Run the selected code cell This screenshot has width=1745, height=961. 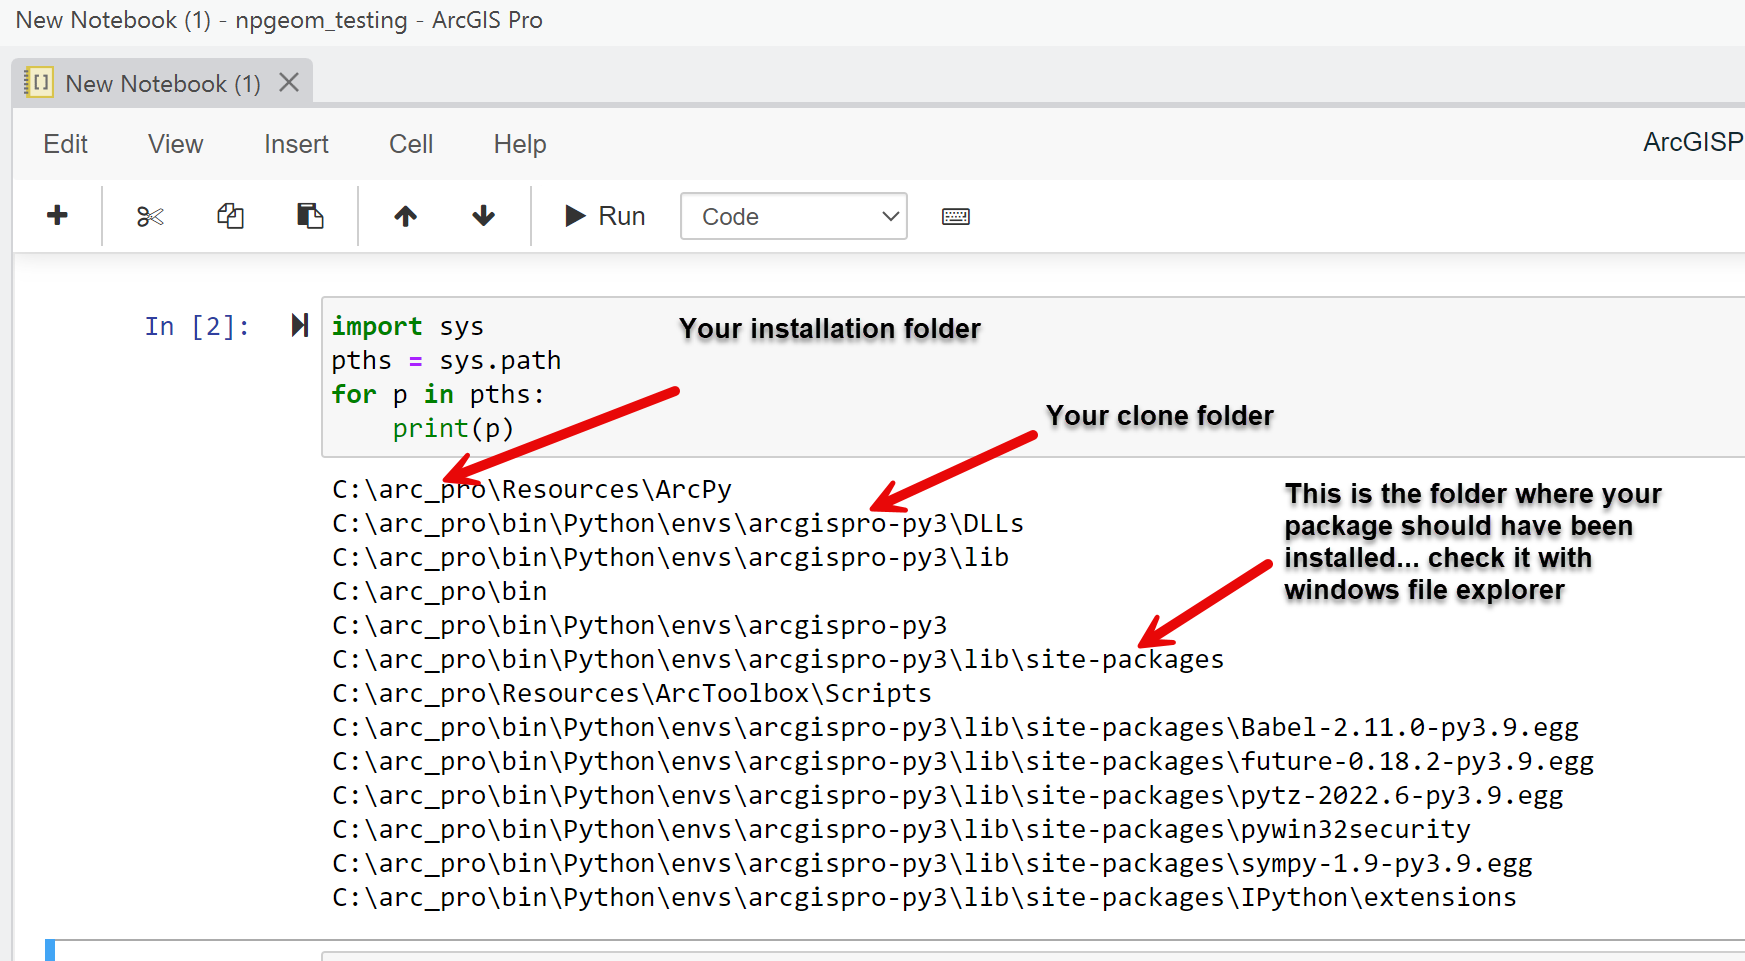(603, 215)
